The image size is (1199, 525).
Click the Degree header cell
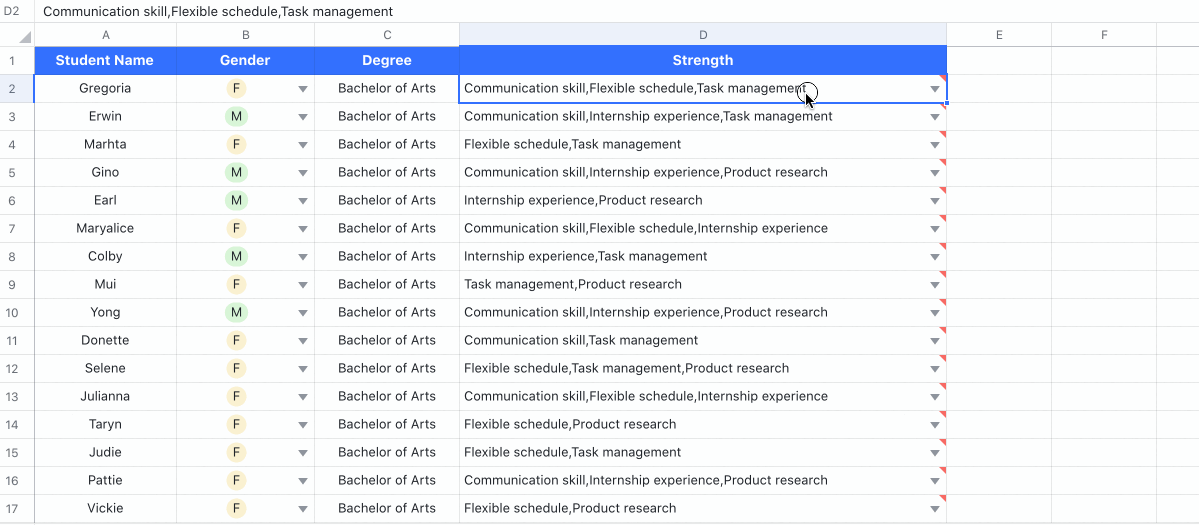386,60
